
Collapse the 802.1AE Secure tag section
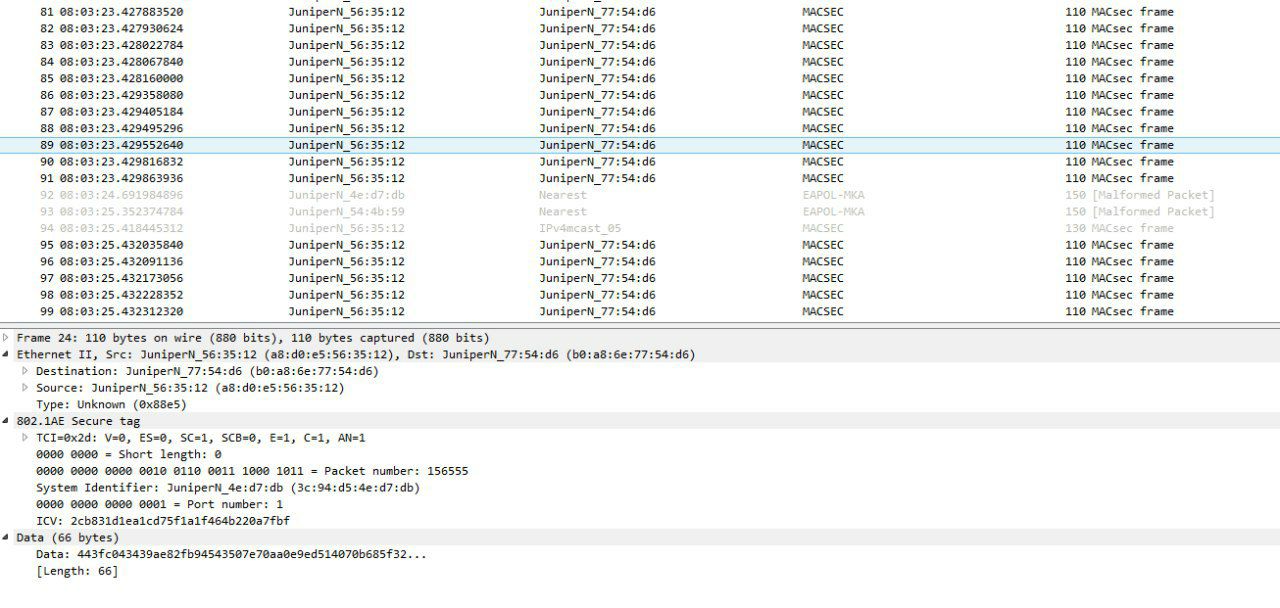click(6, 421)
